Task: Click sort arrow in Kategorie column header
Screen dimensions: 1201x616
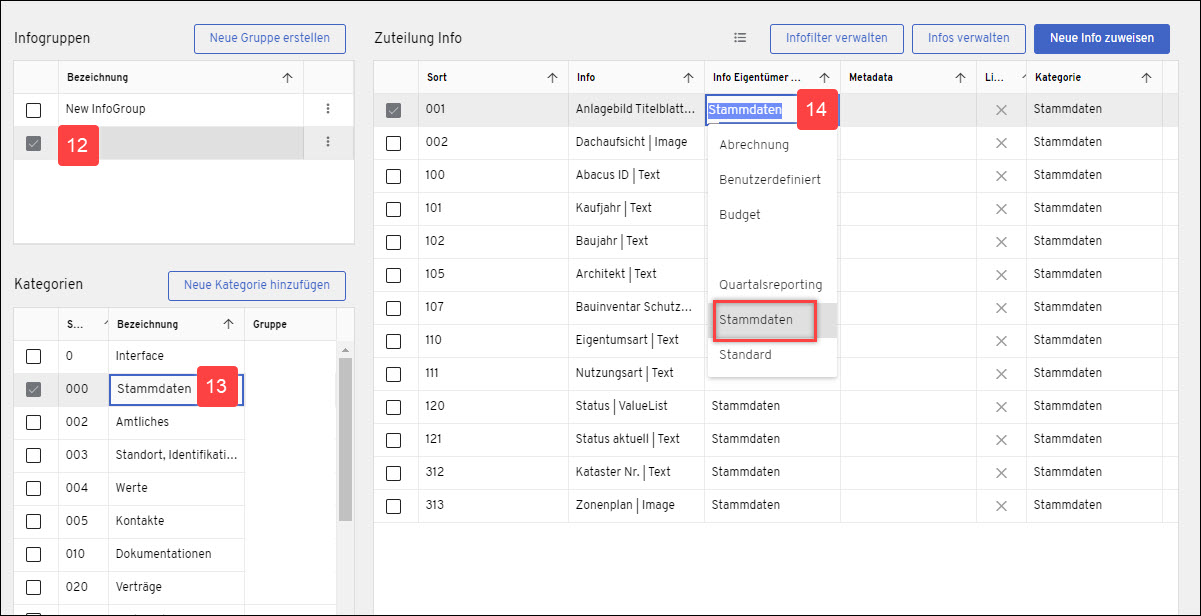Action: click(x=1146, y=77)
